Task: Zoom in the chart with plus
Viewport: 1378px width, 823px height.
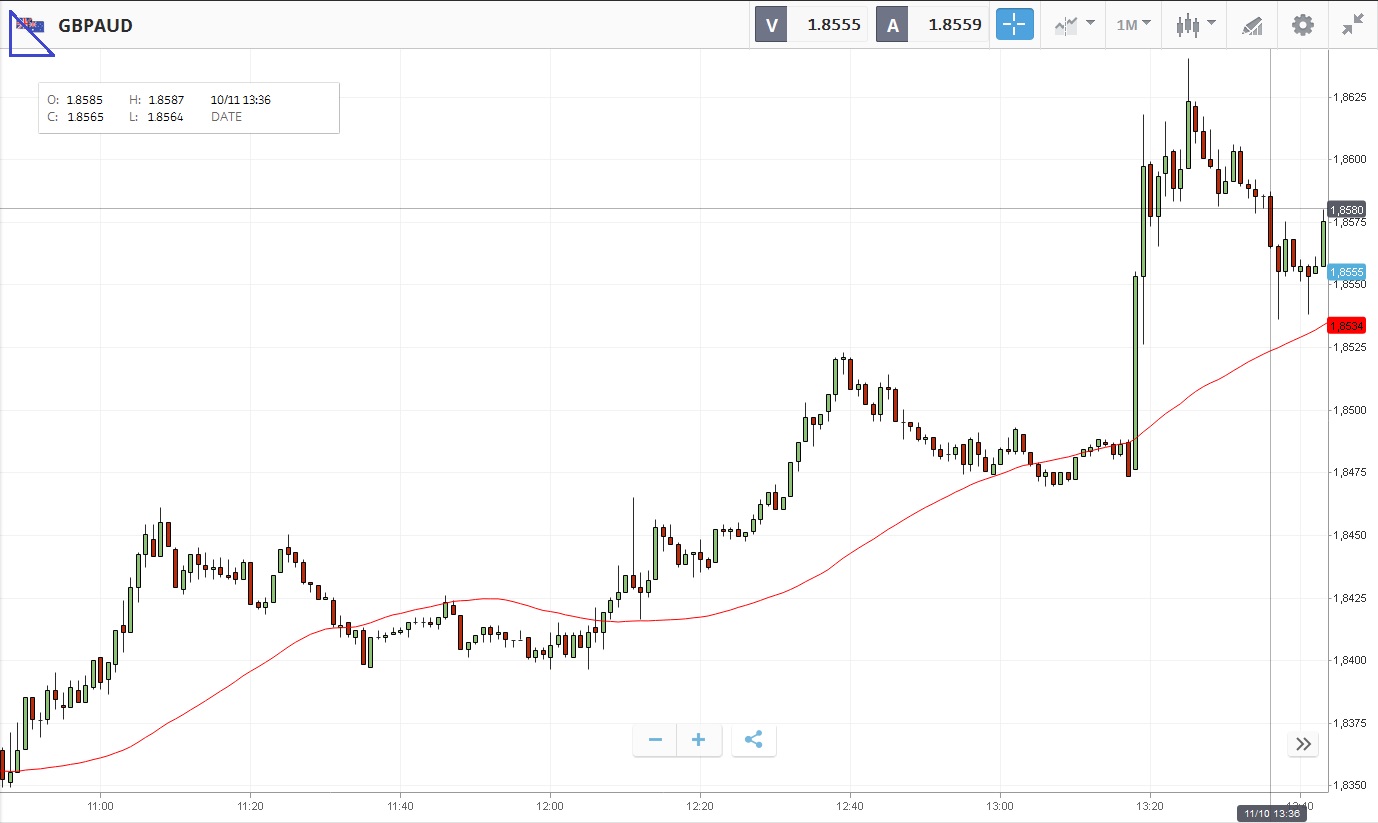Action: 699,740
